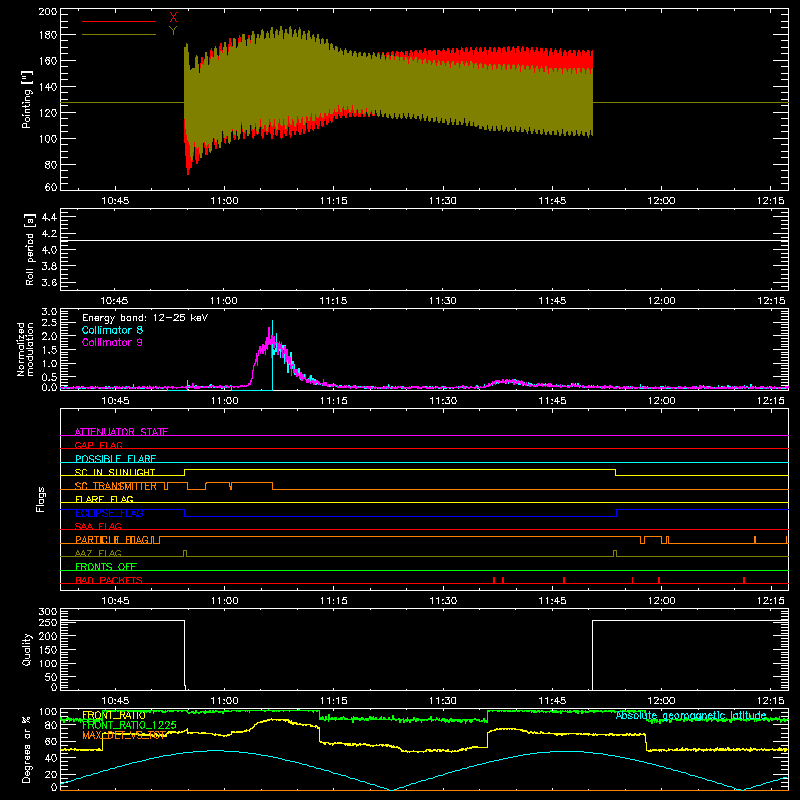800x800 pixels.
Task: Click the 3.6 tick on Roll period axis
Action: [49, 283]
